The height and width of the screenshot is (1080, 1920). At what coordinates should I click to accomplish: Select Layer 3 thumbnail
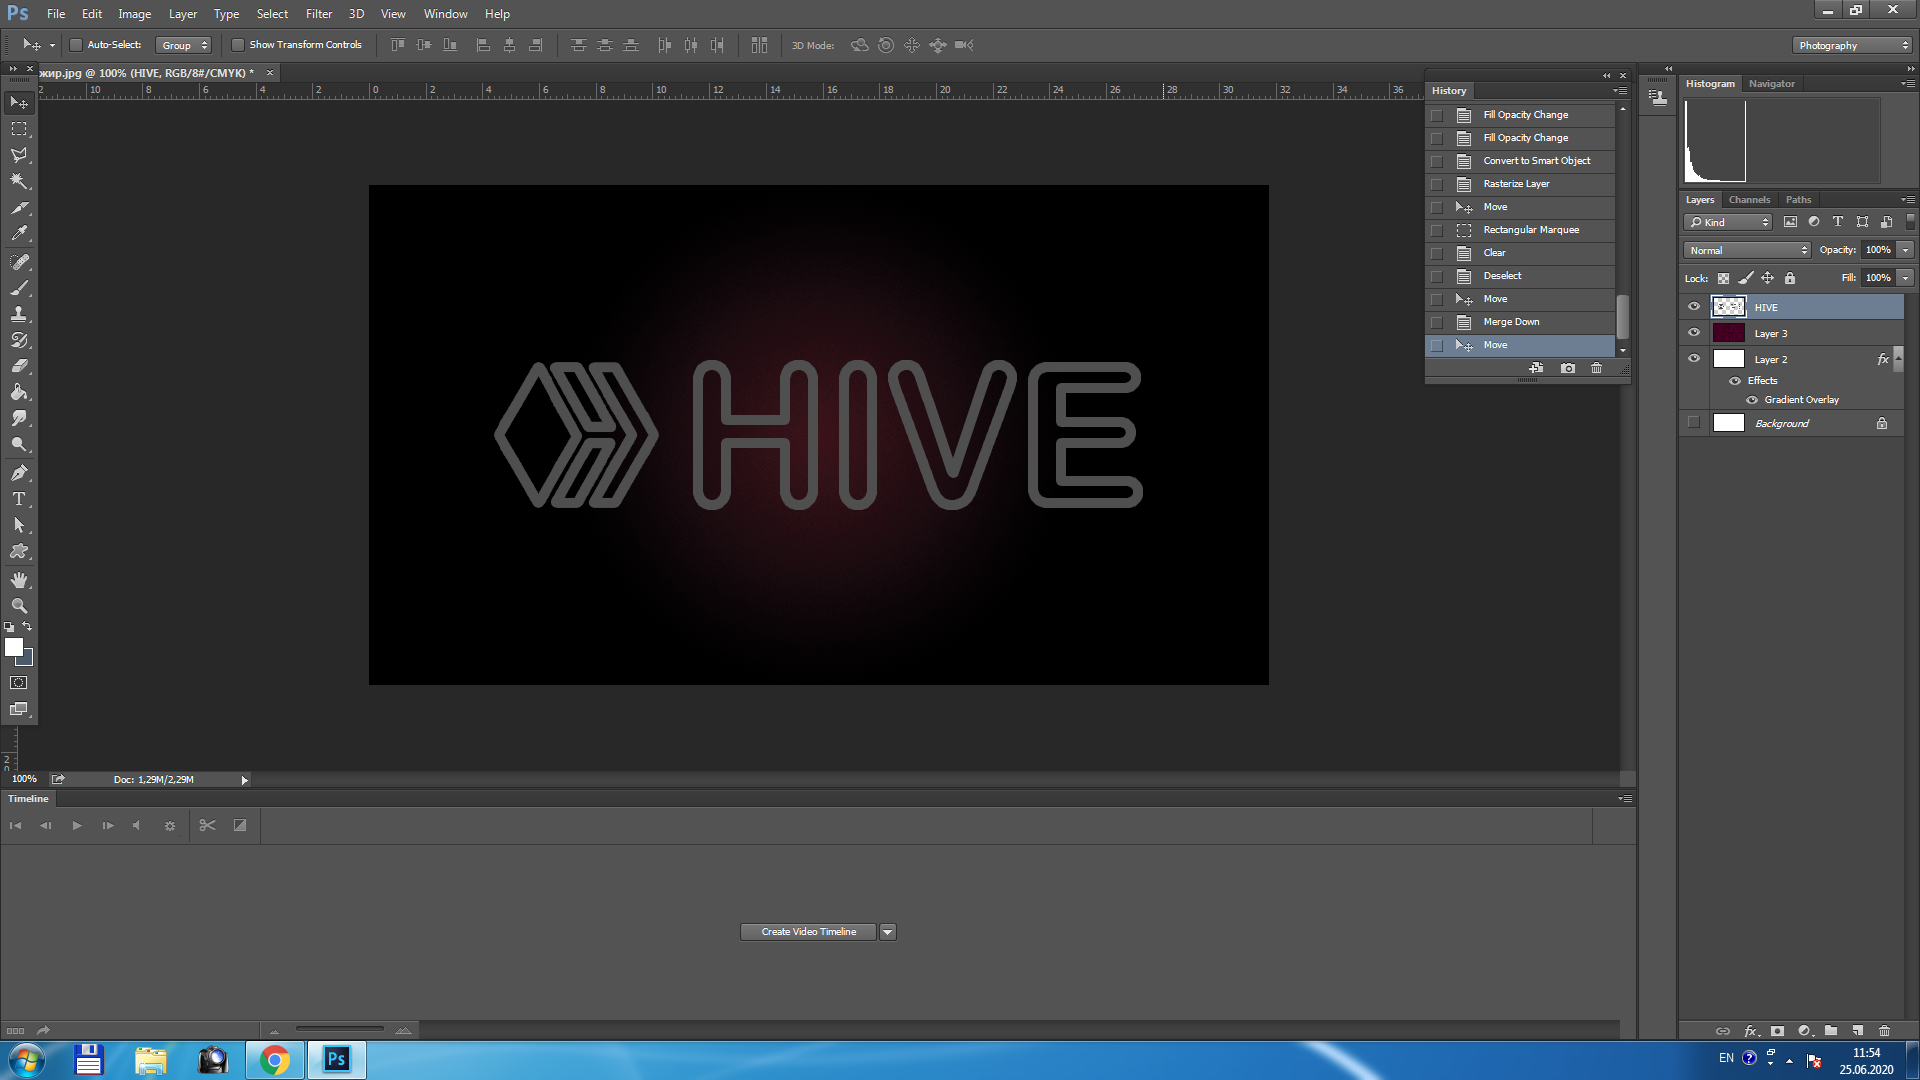click(1728, 333)
